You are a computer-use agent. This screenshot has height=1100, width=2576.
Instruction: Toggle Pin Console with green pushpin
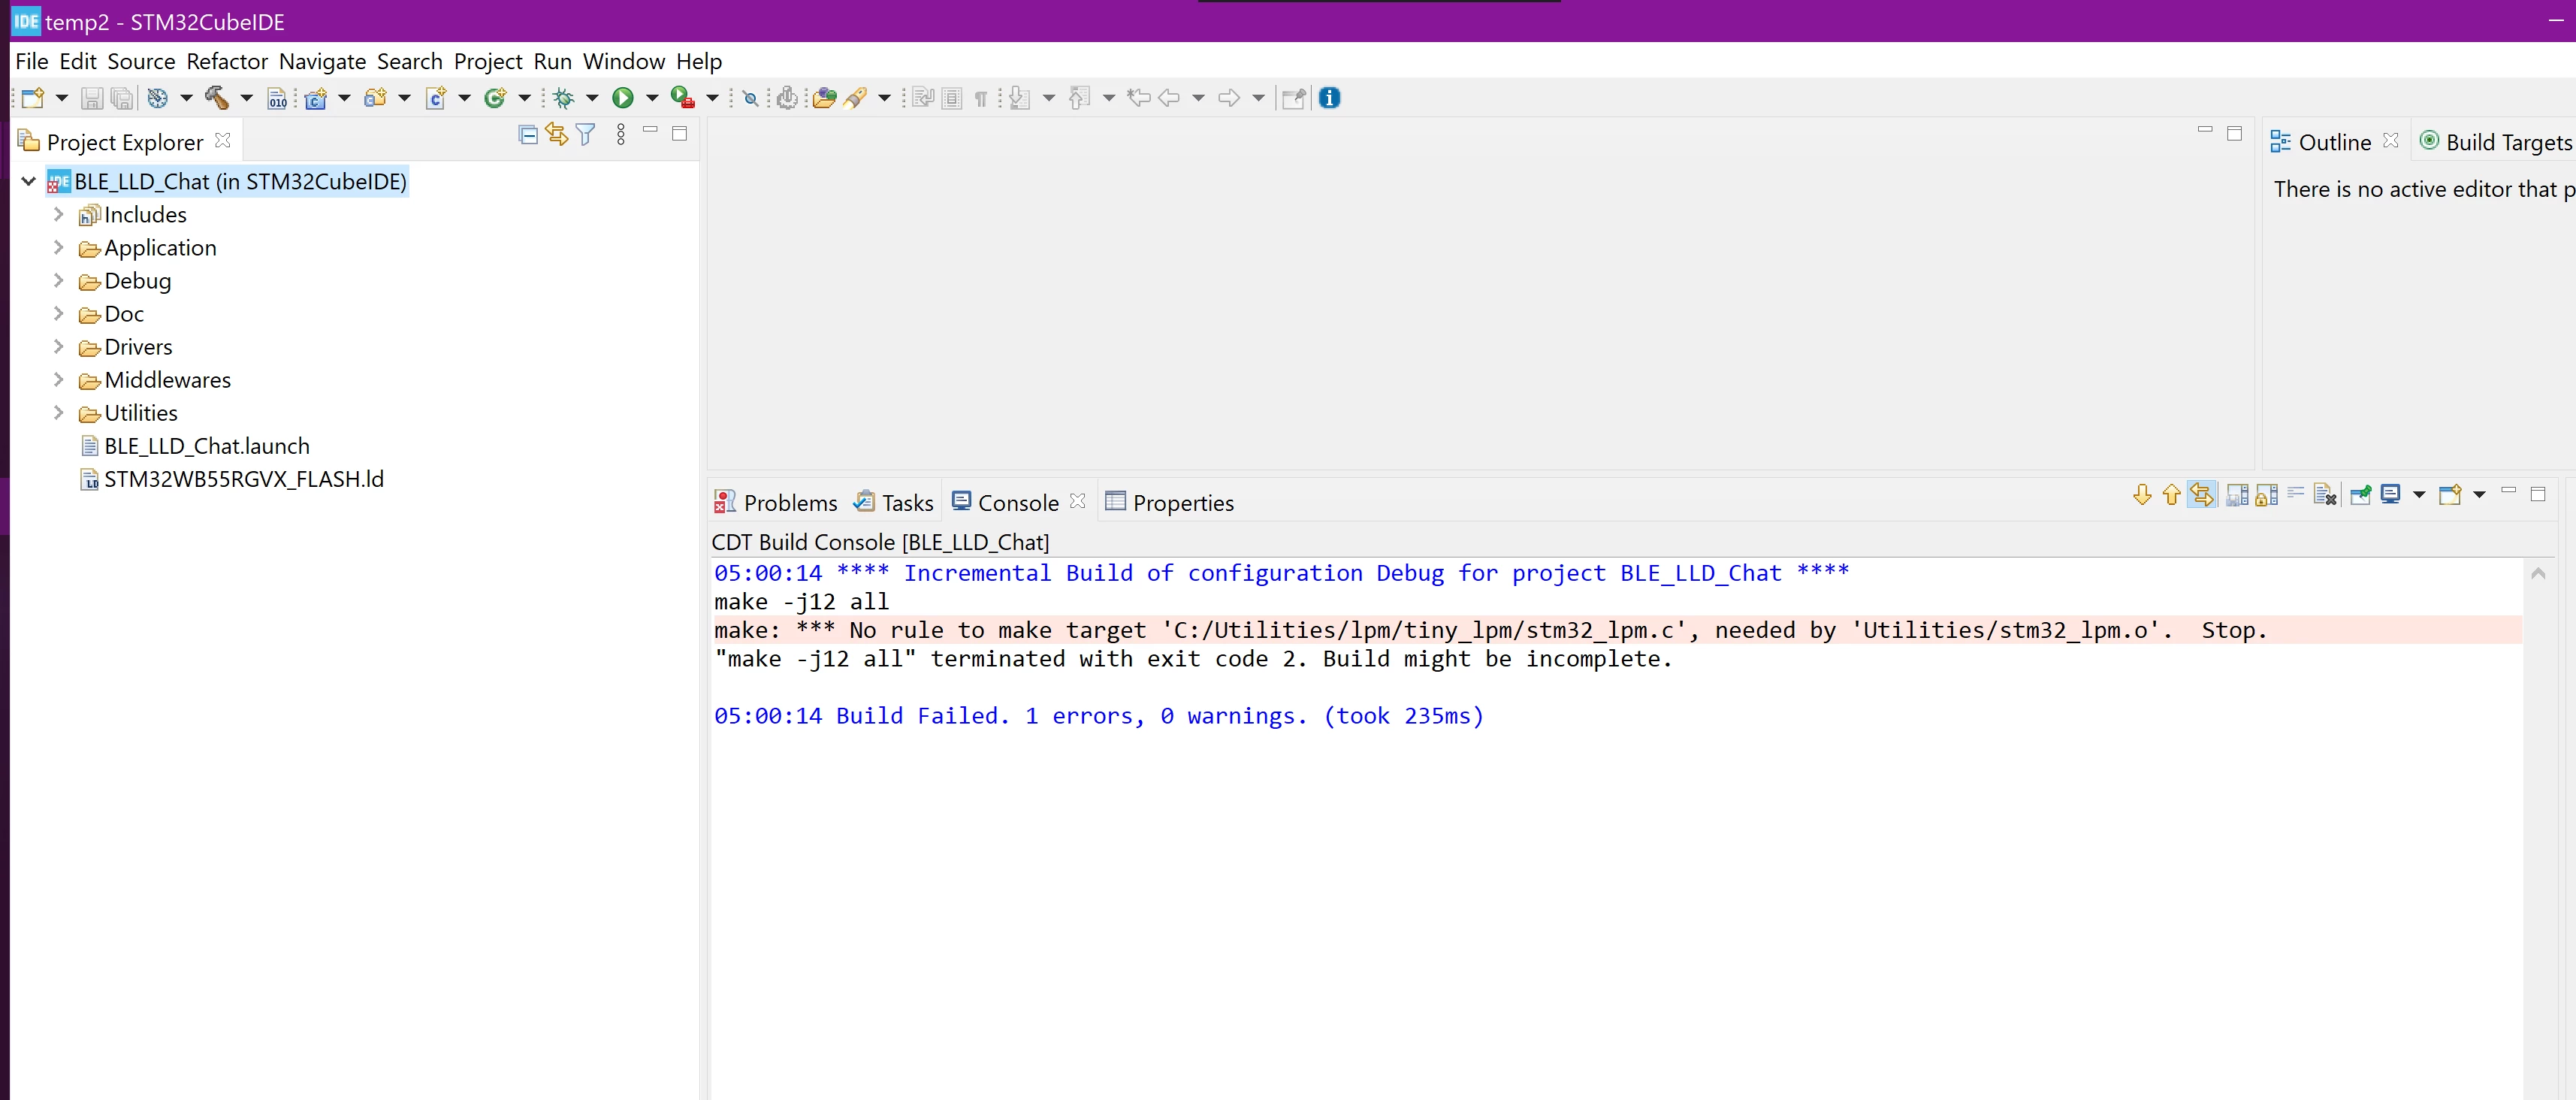[x=2361, y=495]
